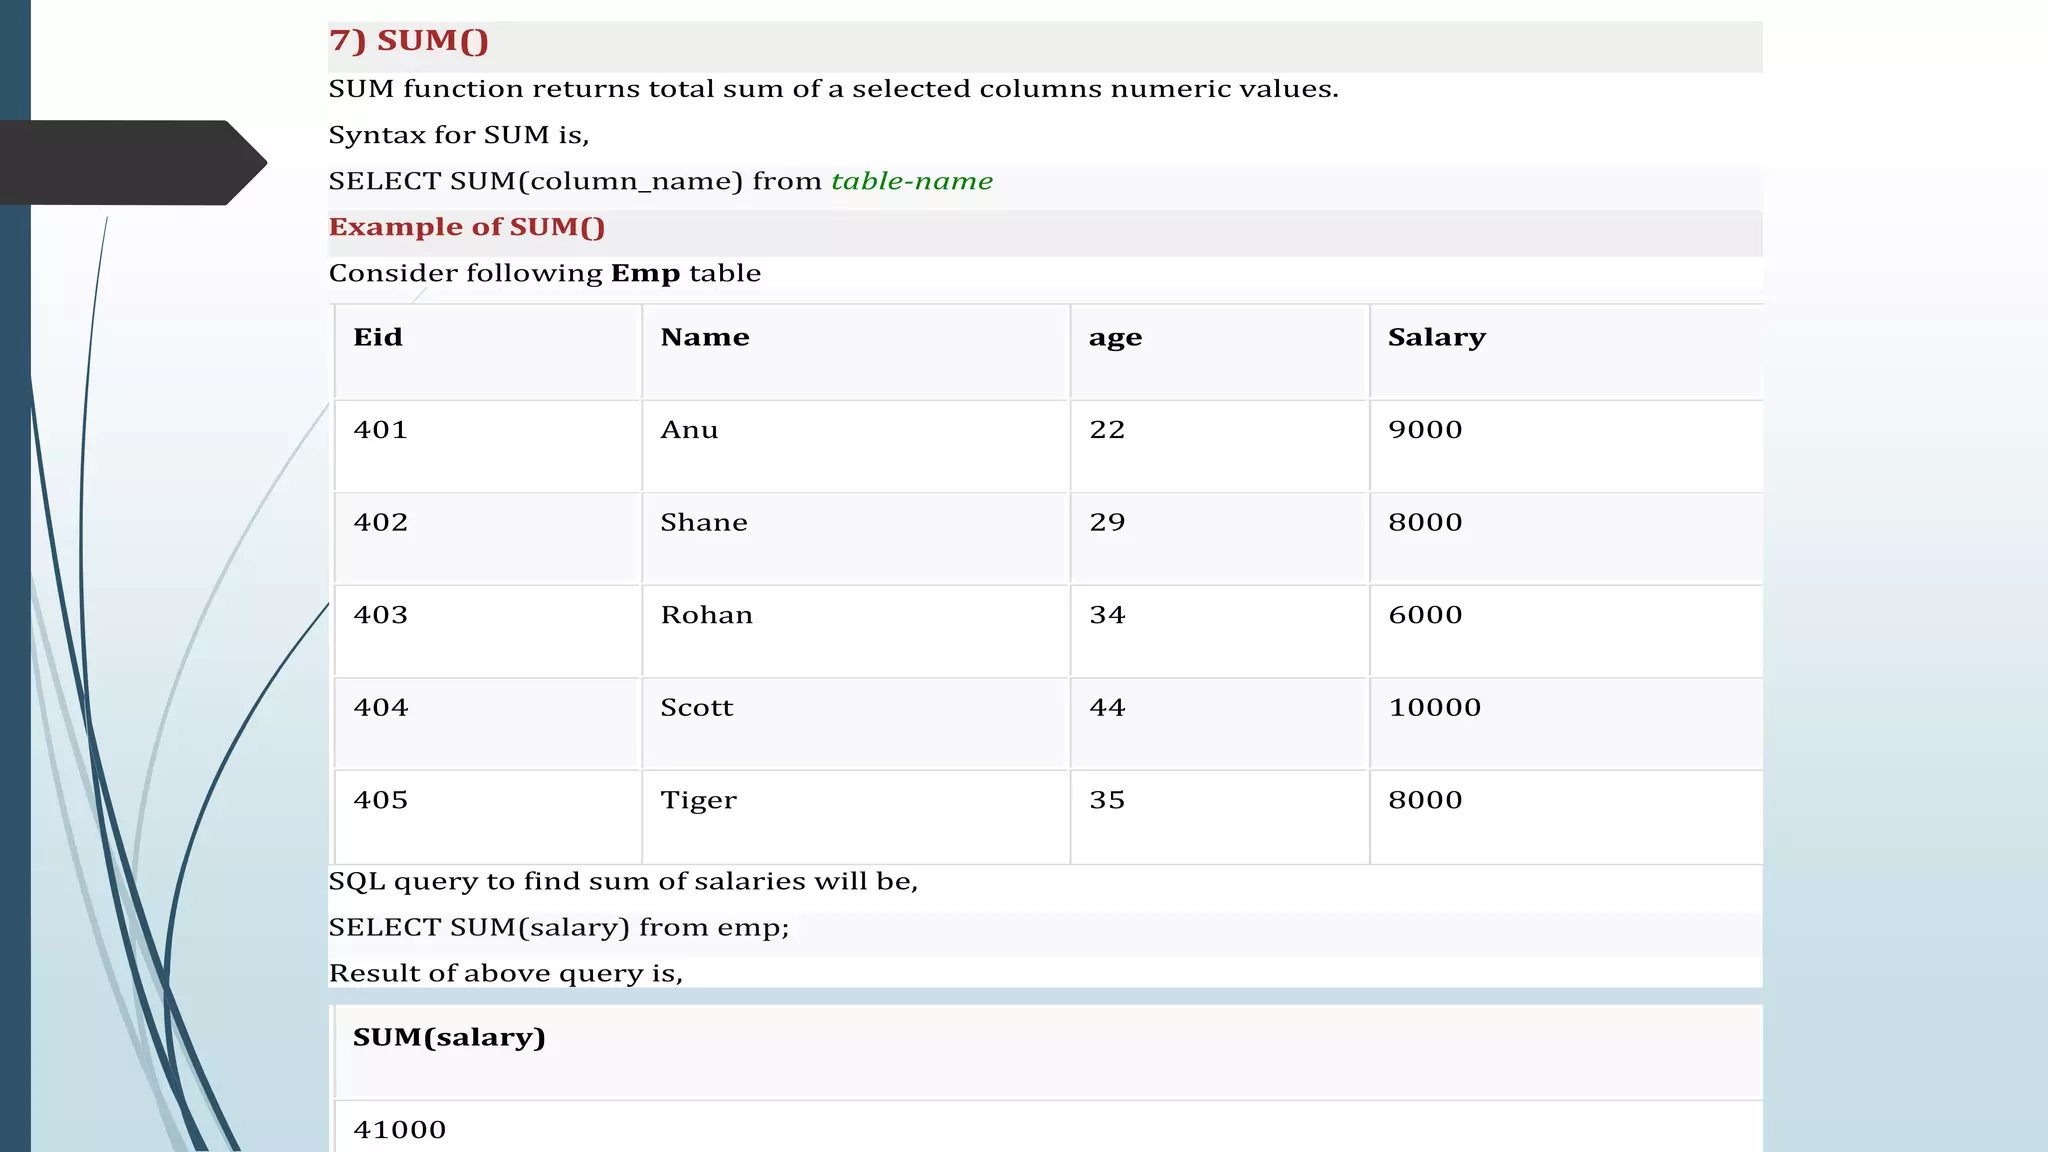Click the 'SUM function returns total sum' sentence
Screen dimensions: 2048x1152
point(834,89)
